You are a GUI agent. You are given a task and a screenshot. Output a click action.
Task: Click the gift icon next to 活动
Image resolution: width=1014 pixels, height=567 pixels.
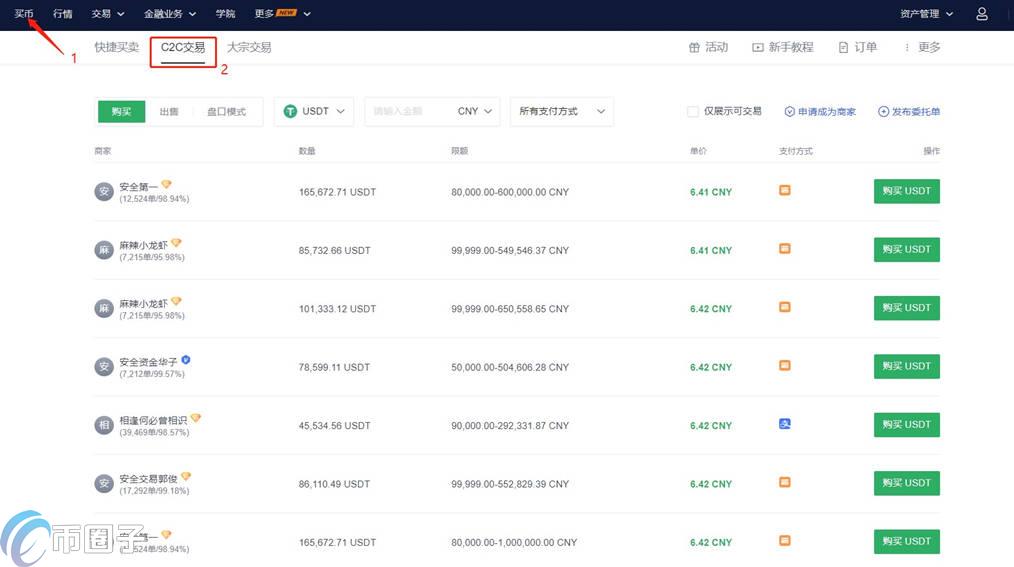(694, 47)
